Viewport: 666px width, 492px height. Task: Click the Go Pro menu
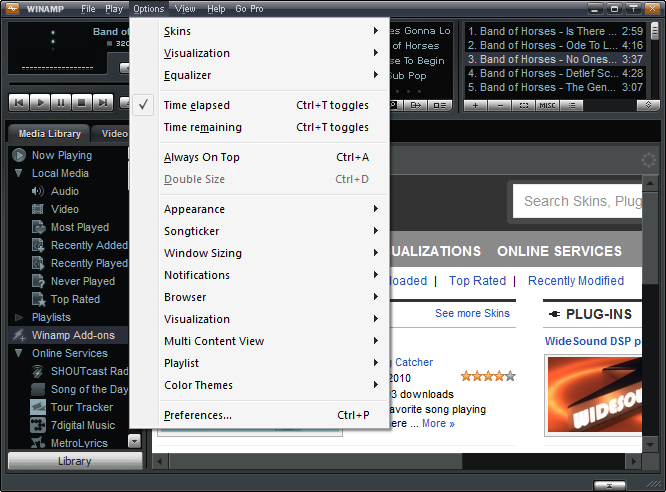coord(249,8)
